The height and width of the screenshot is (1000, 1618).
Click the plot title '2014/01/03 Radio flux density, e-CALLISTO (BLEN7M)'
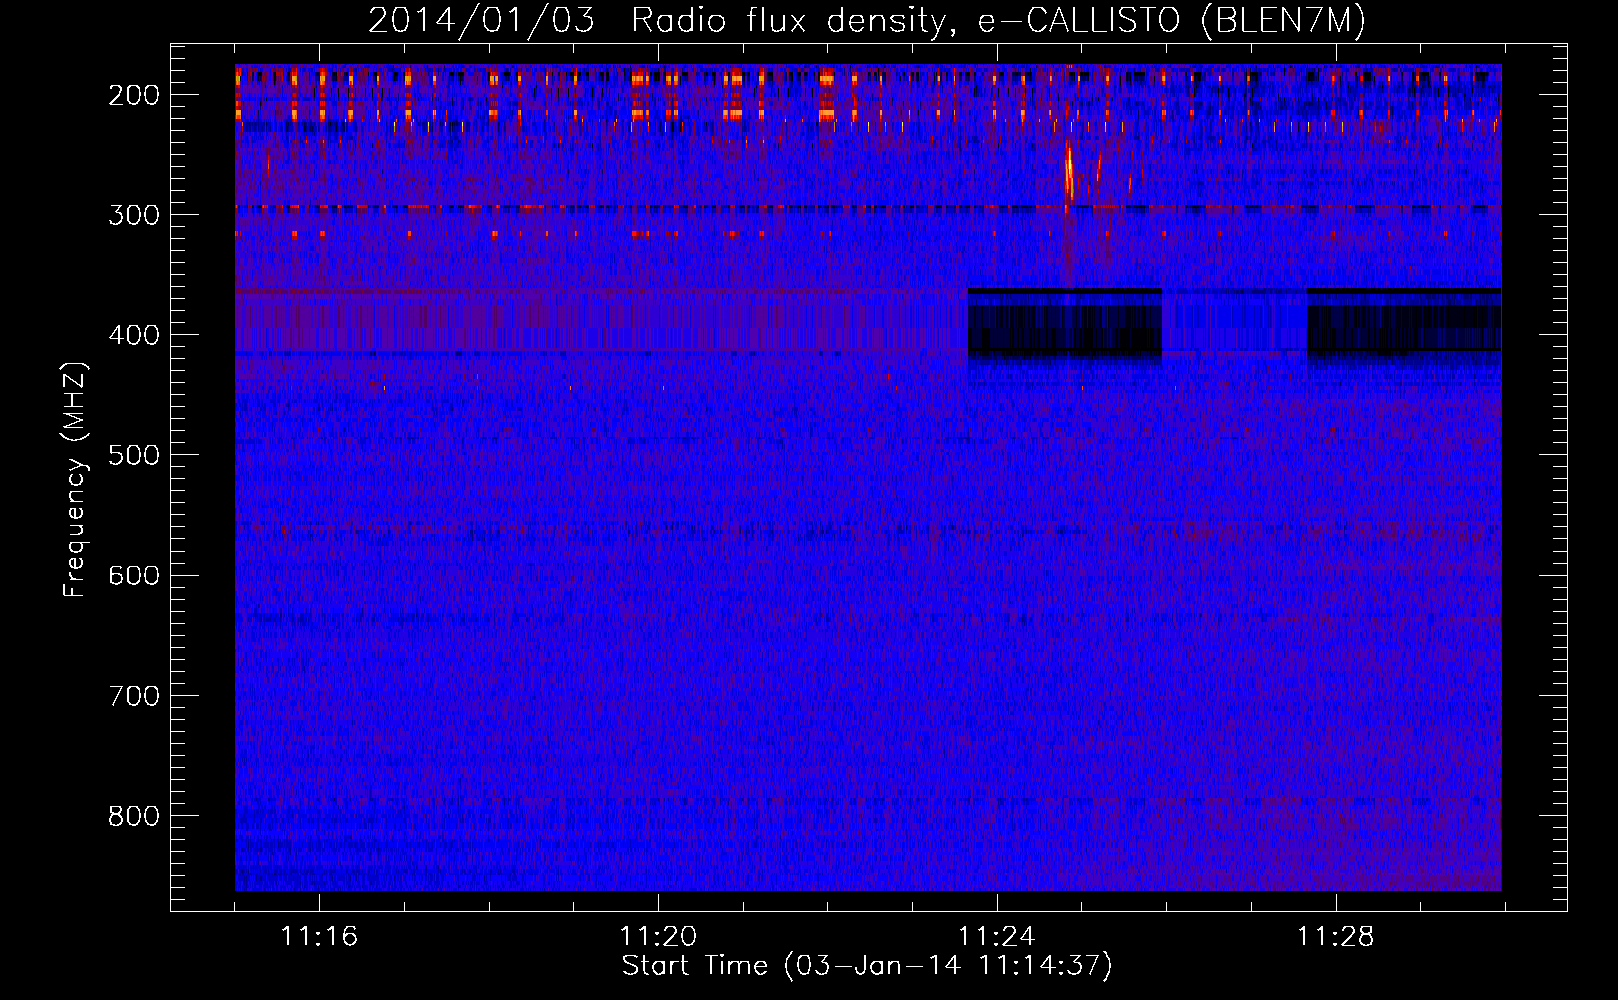tap(866, 20)
